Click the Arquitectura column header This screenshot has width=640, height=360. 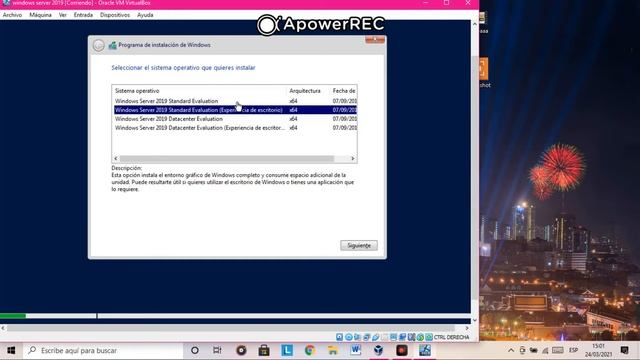(304, 91)
